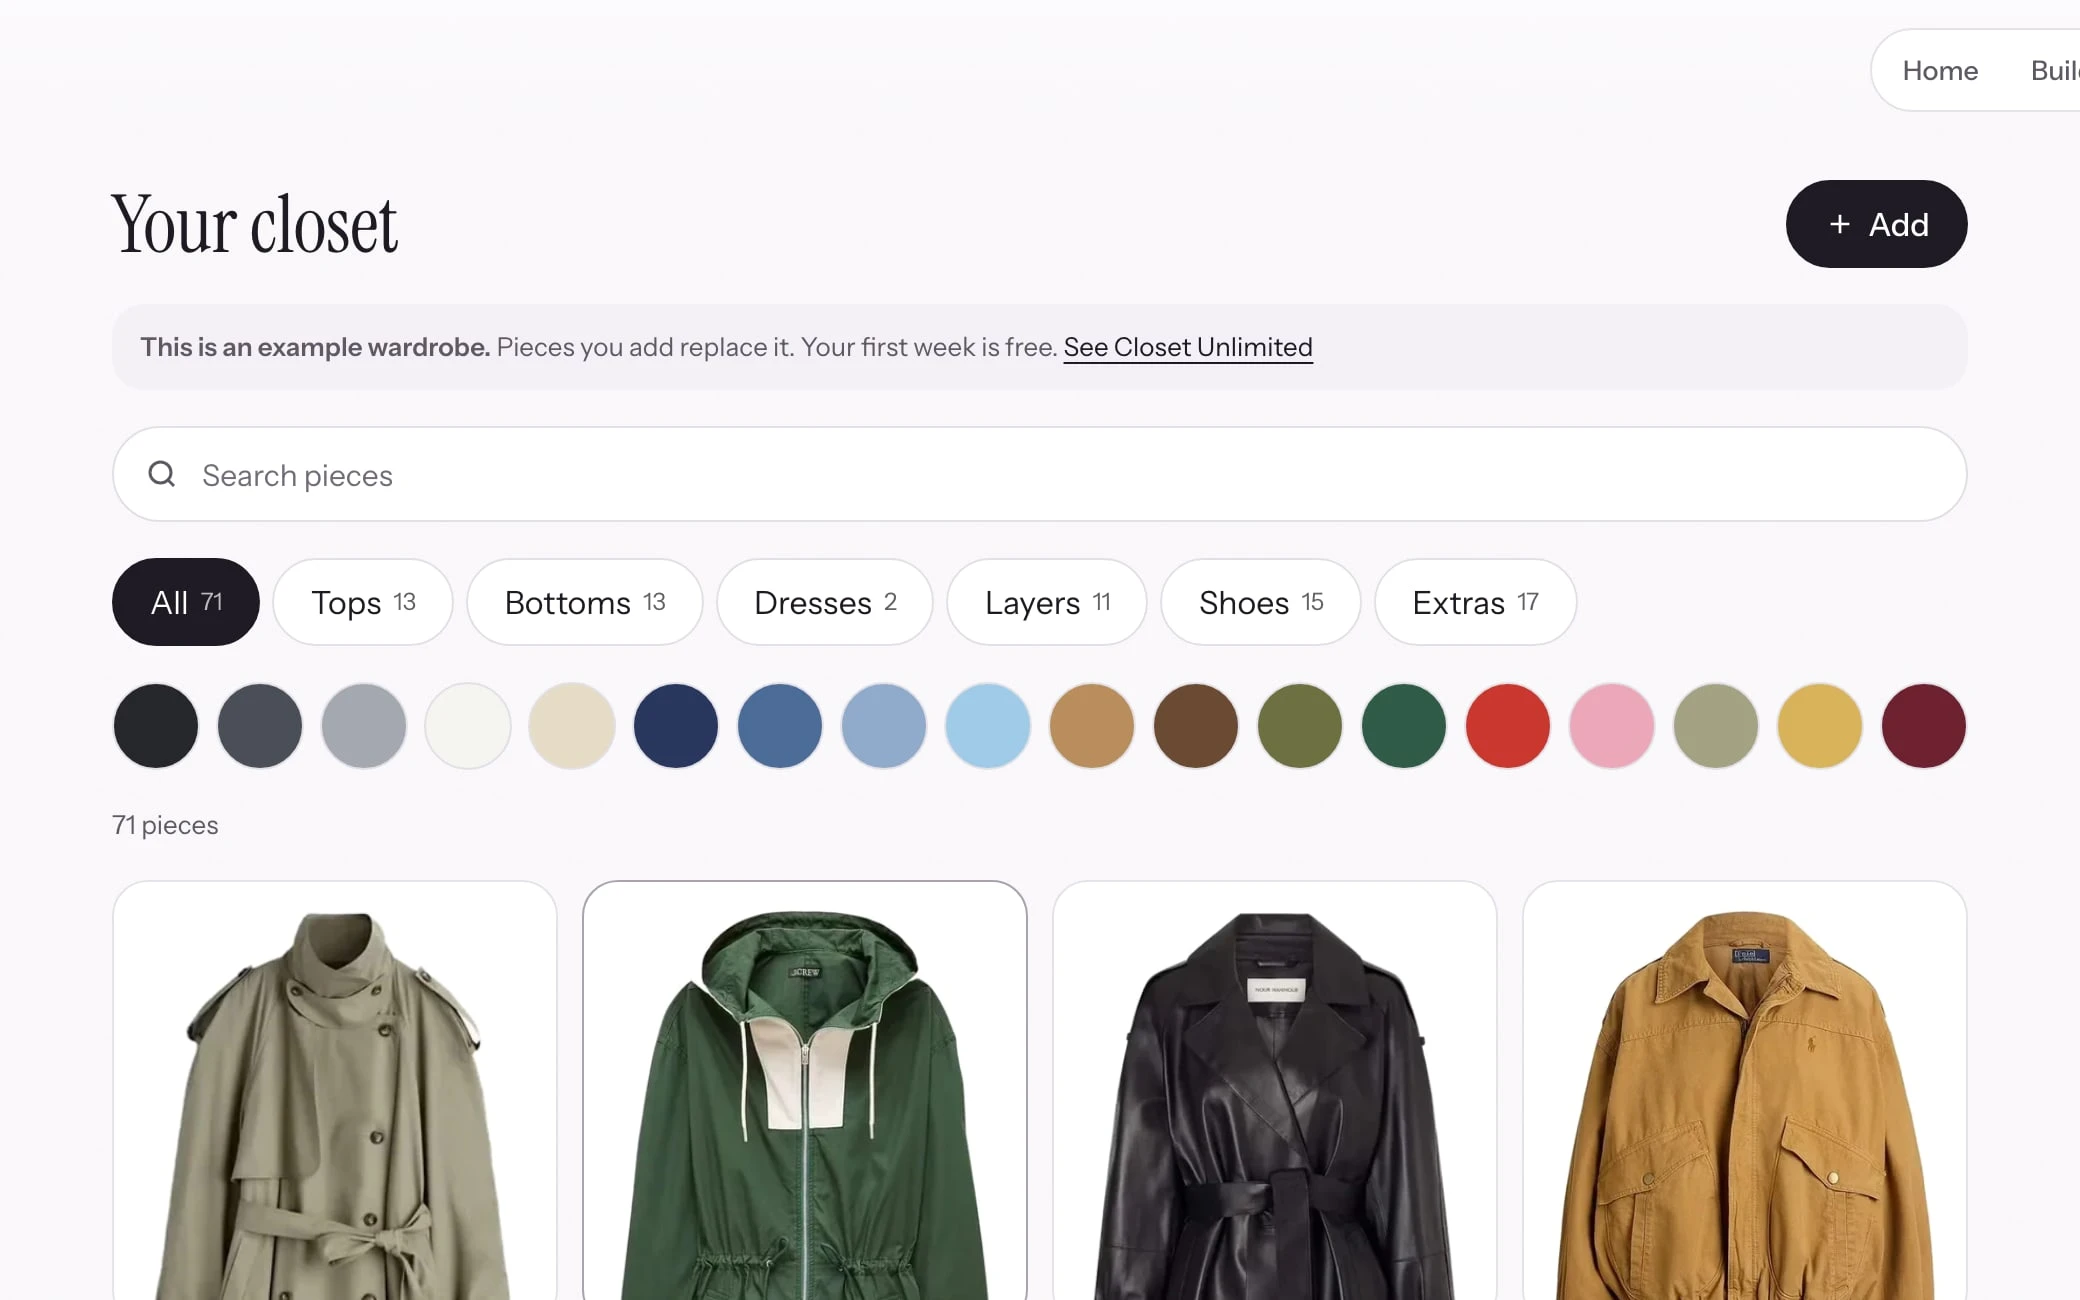Choose the light gray swatch
The height and width of the screenshot is (1300, 2080).
[364, 726]
